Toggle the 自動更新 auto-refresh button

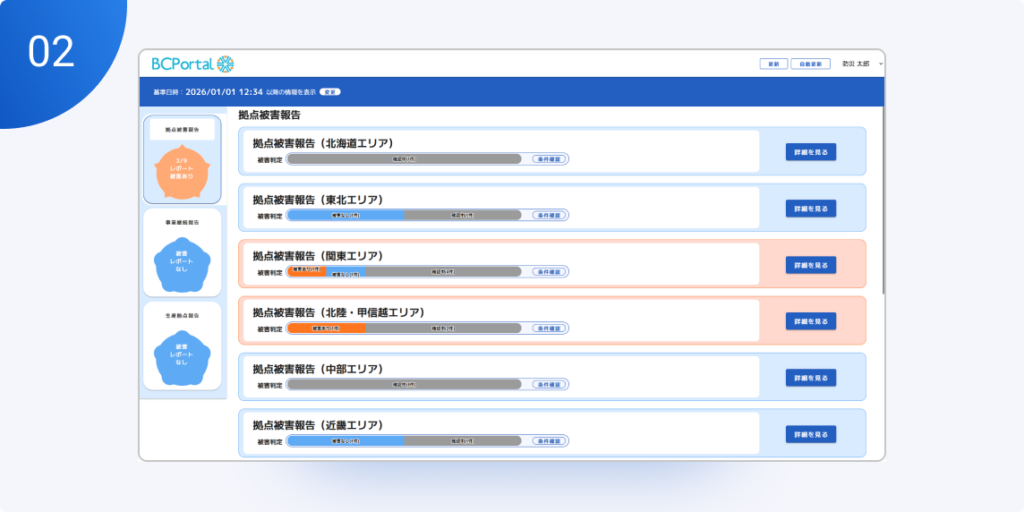click(x=810, y=64)
